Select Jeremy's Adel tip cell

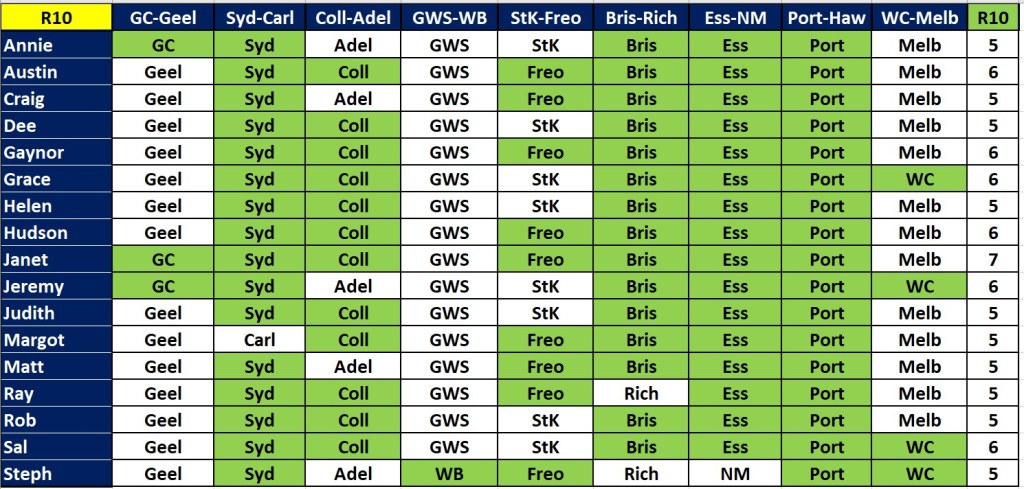pos(353,287)
